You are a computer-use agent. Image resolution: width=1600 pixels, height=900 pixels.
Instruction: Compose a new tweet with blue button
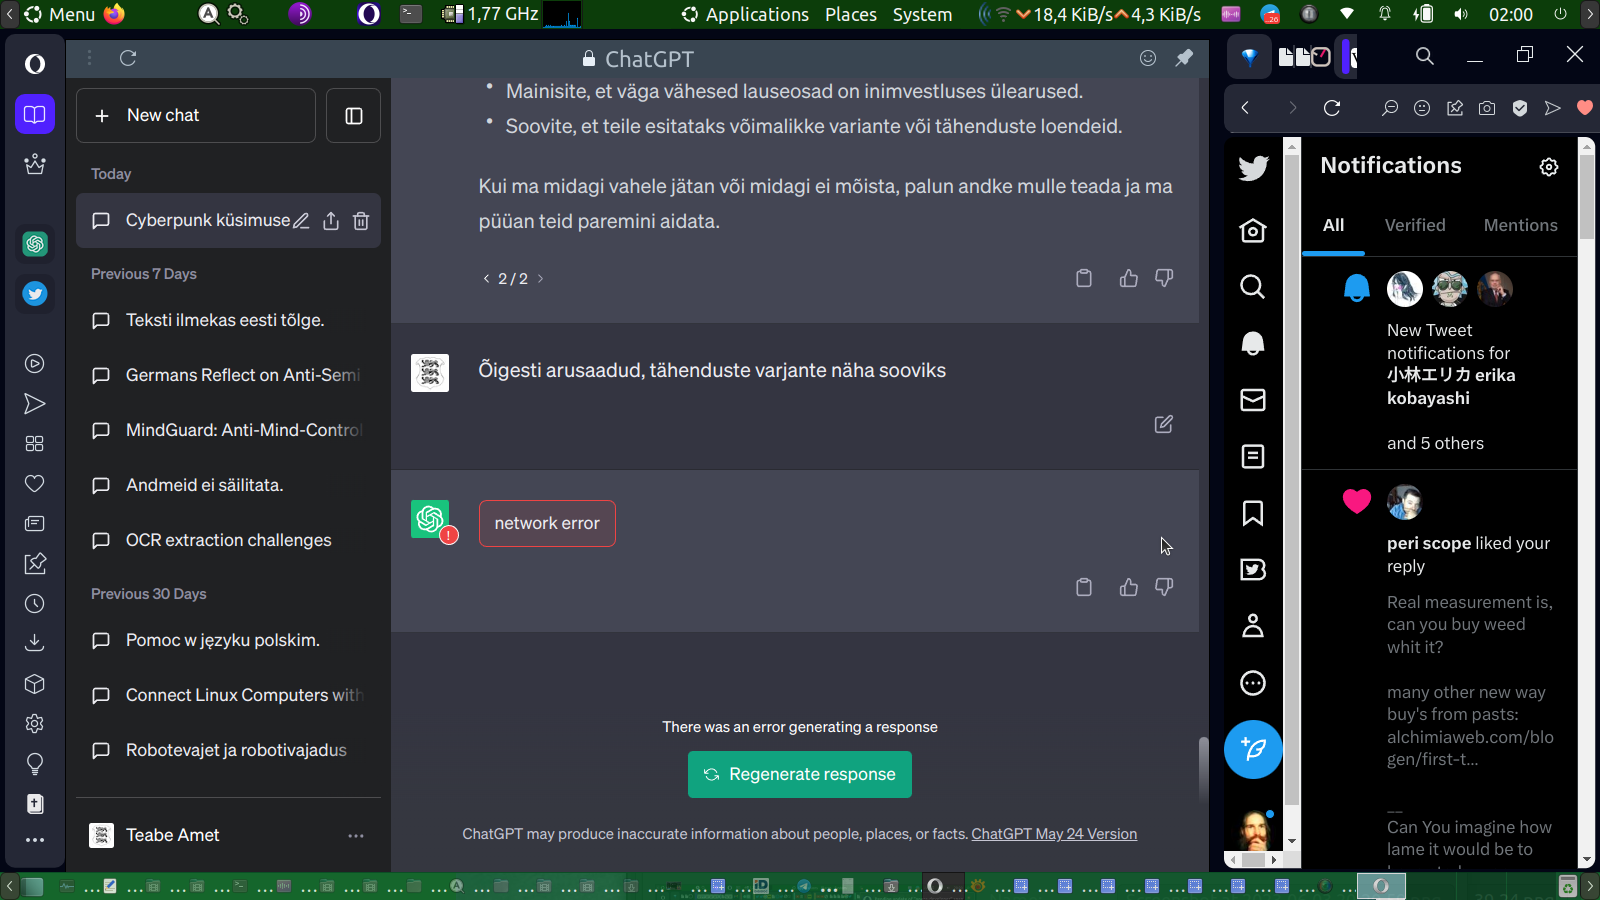(1253, 749)
